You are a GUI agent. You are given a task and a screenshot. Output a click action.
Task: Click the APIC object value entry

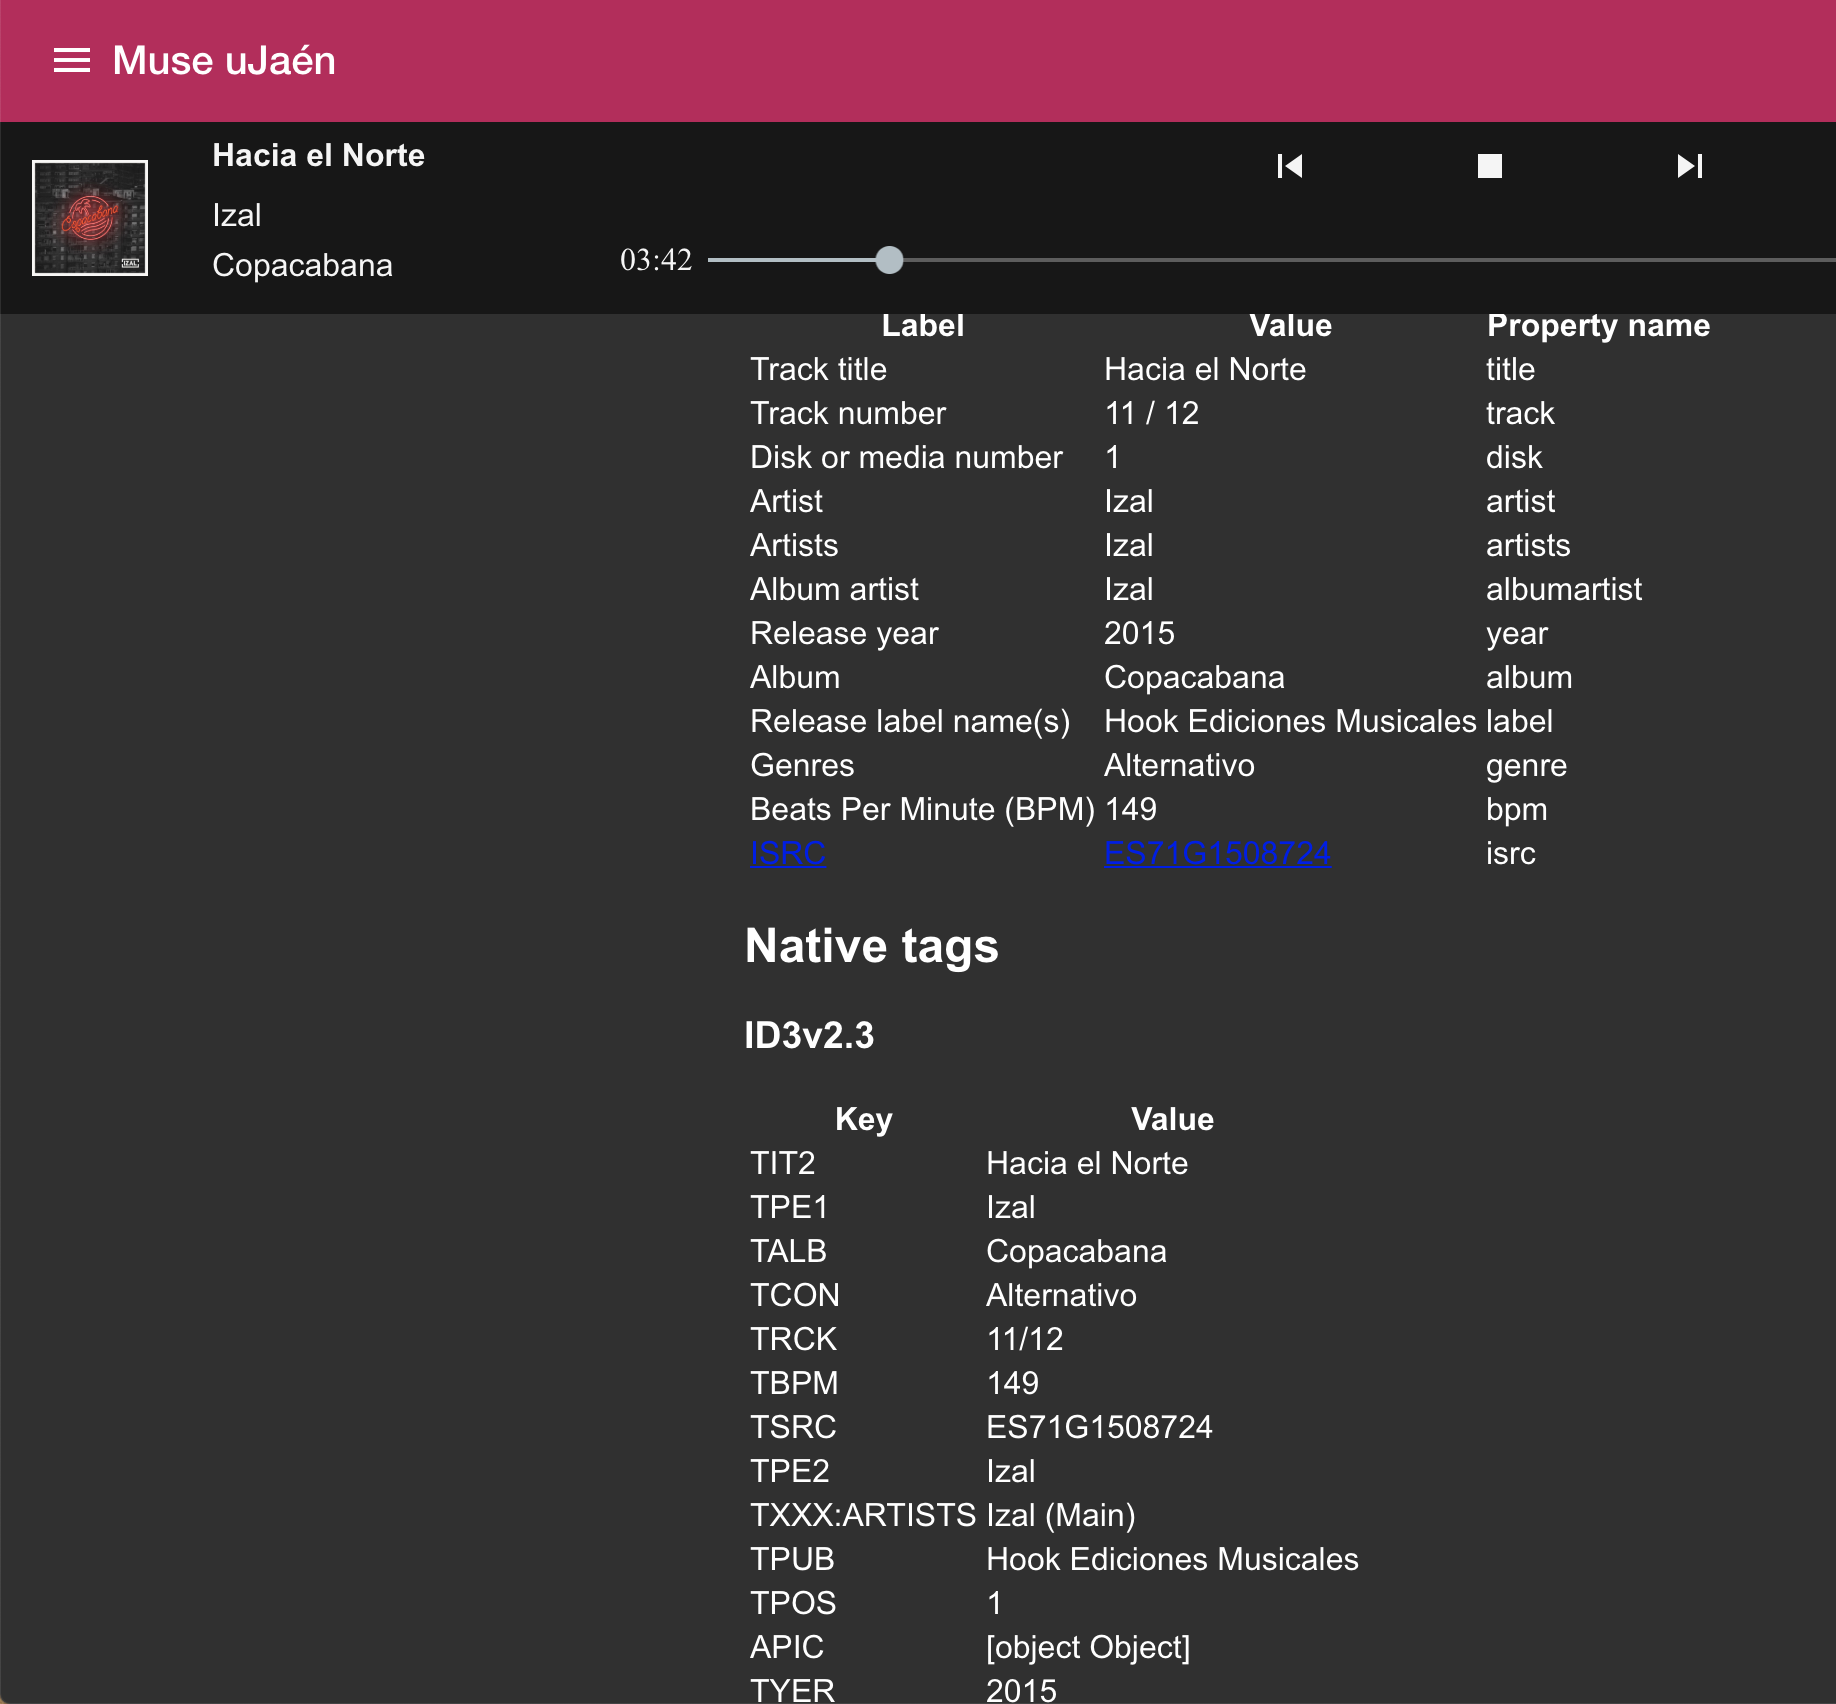coord(1087,1646)
